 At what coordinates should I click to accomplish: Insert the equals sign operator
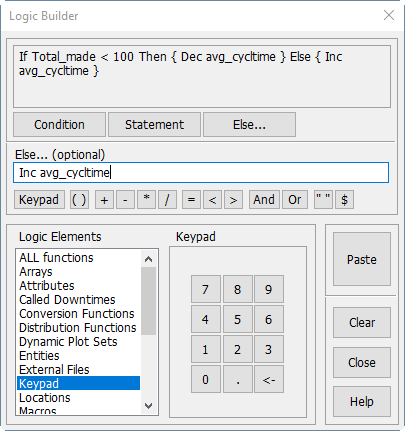point(191,200)
